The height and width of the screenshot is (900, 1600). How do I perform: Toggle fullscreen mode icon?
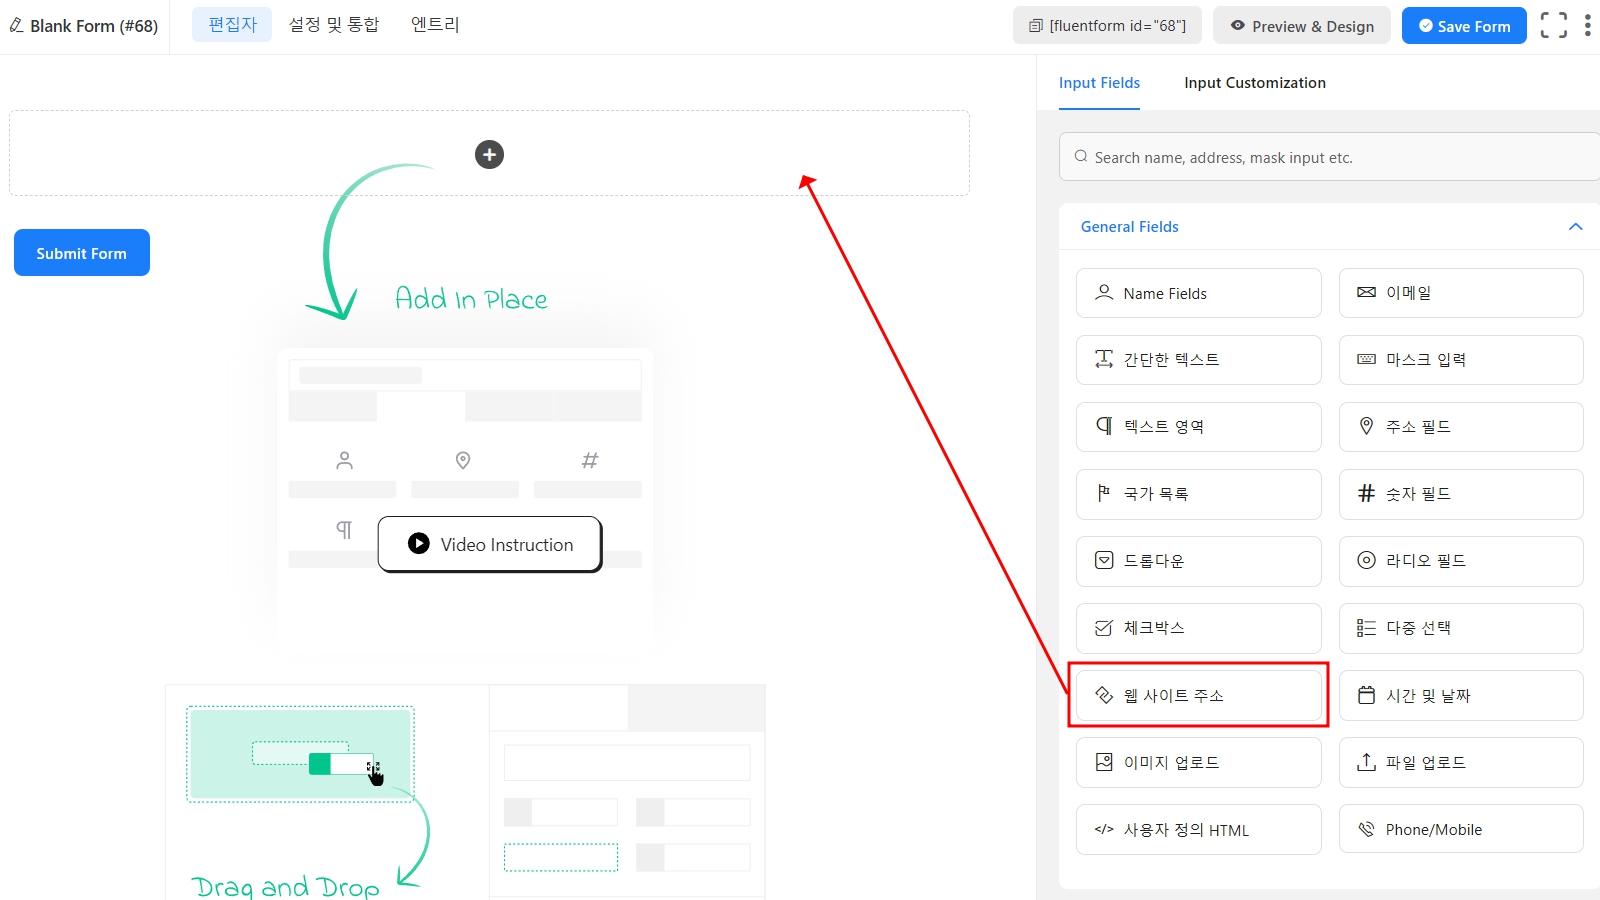point(1553,25)
